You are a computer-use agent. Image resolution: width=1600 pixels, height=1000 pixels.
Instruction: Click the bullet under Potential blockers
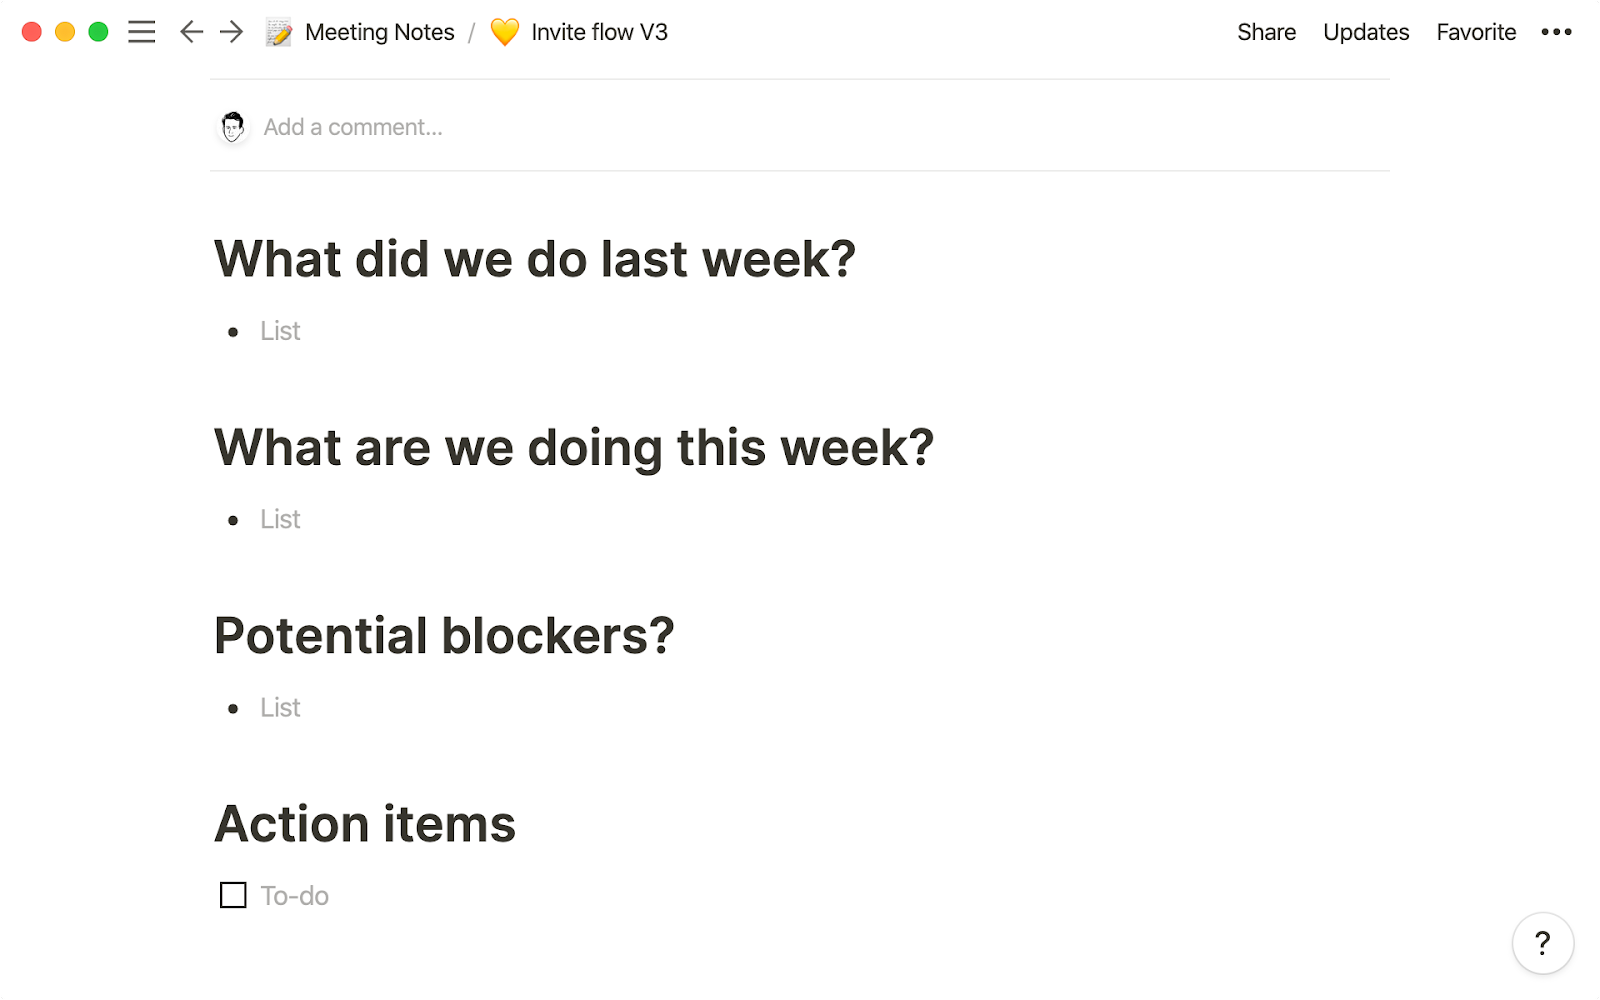(x=232, y=707)
